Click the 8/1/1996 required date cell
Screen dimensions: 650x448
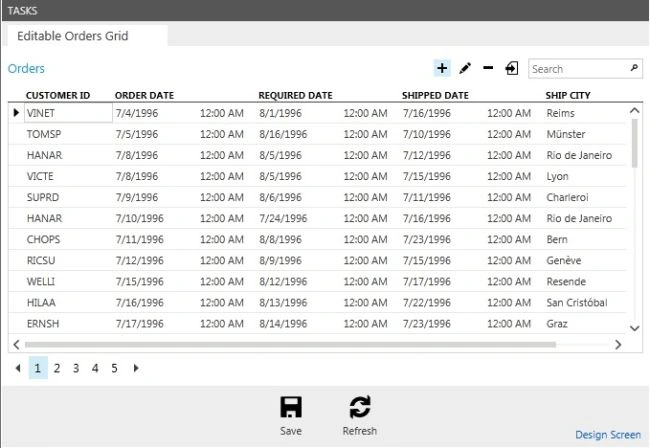point(280,113)
